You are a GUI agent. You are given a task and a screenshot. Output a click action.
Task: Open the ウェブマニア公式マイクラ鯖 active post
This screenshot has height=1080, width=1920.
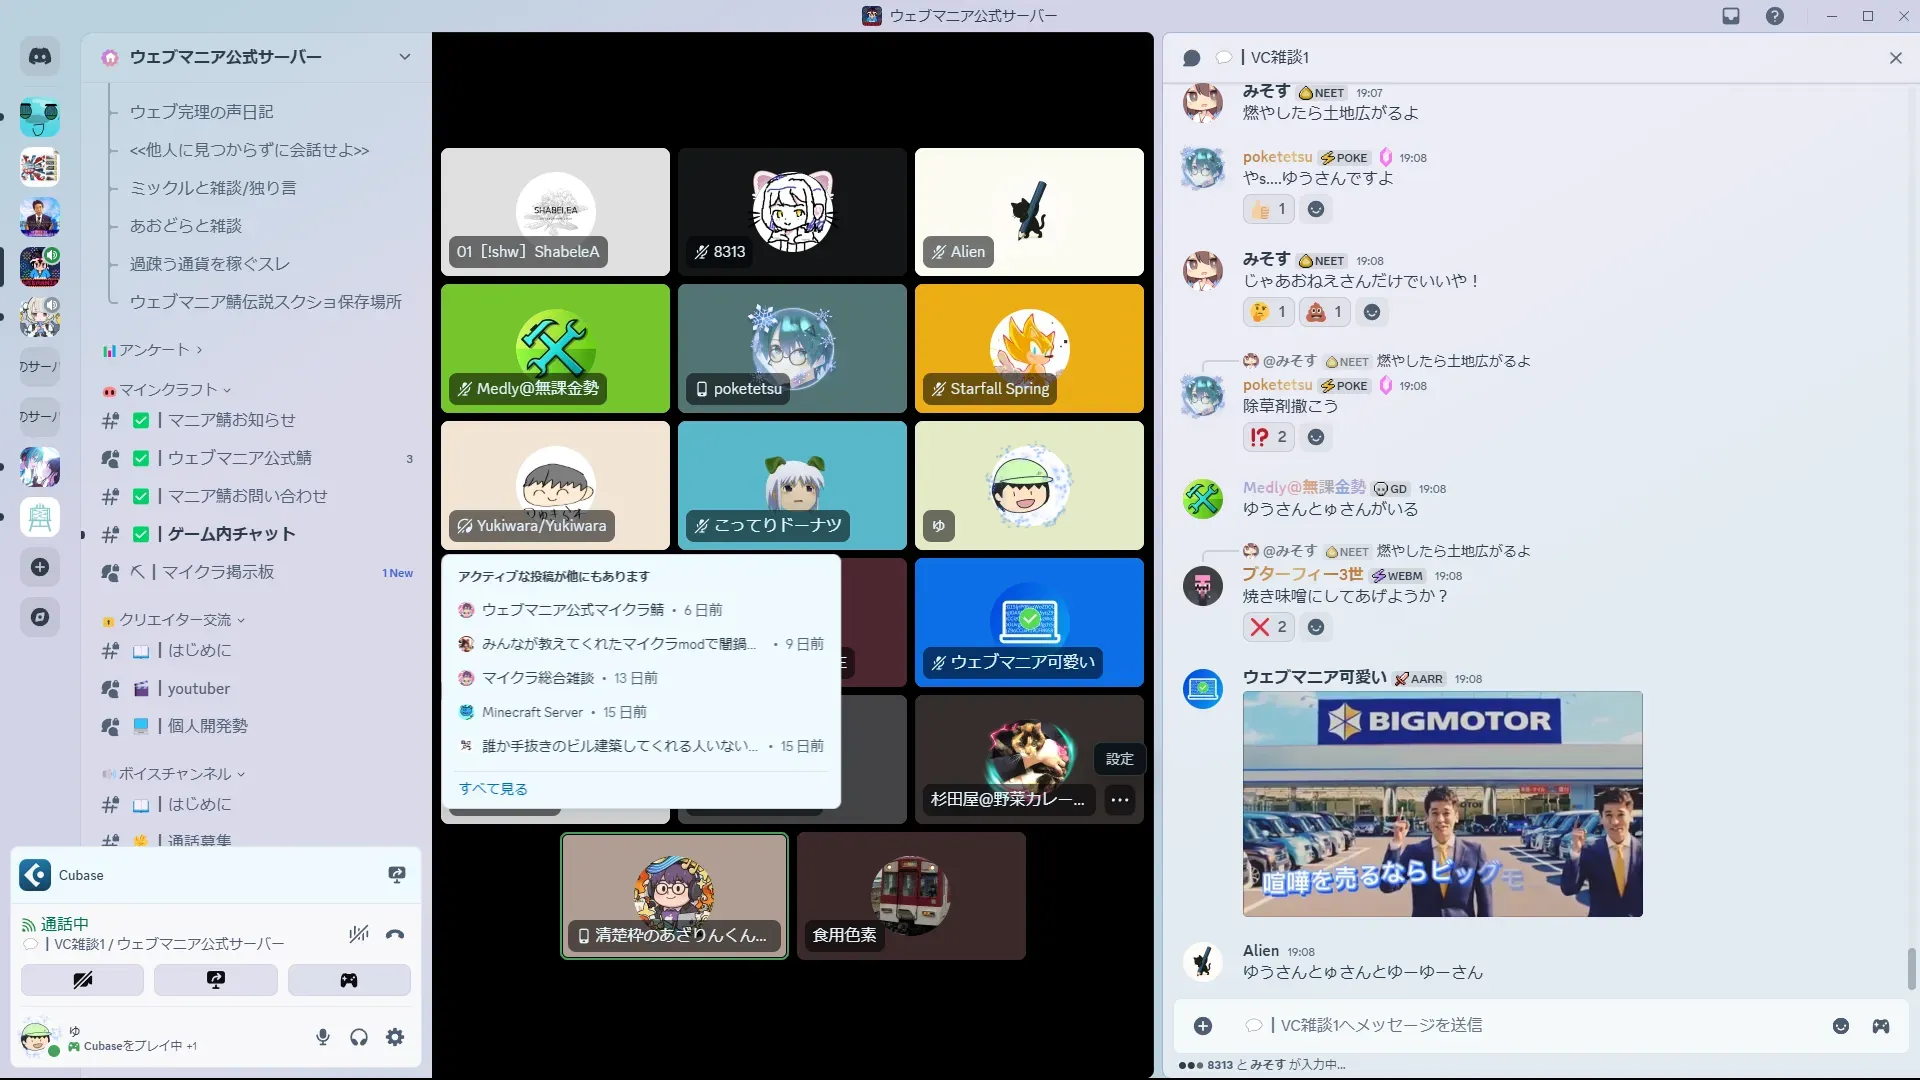[572, 610]
